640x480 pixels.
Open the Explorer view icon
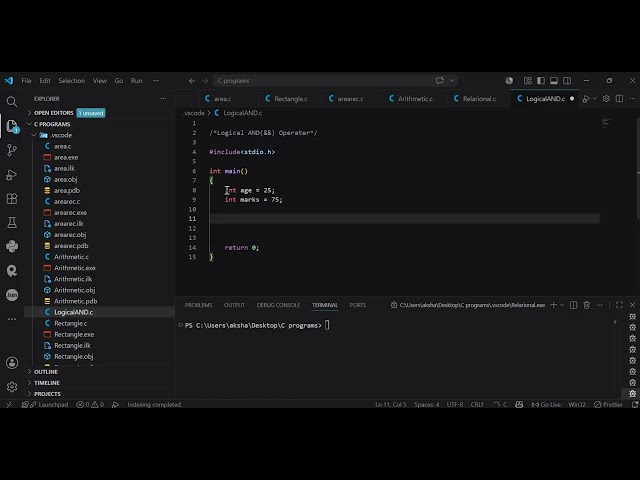coord(12,126)
